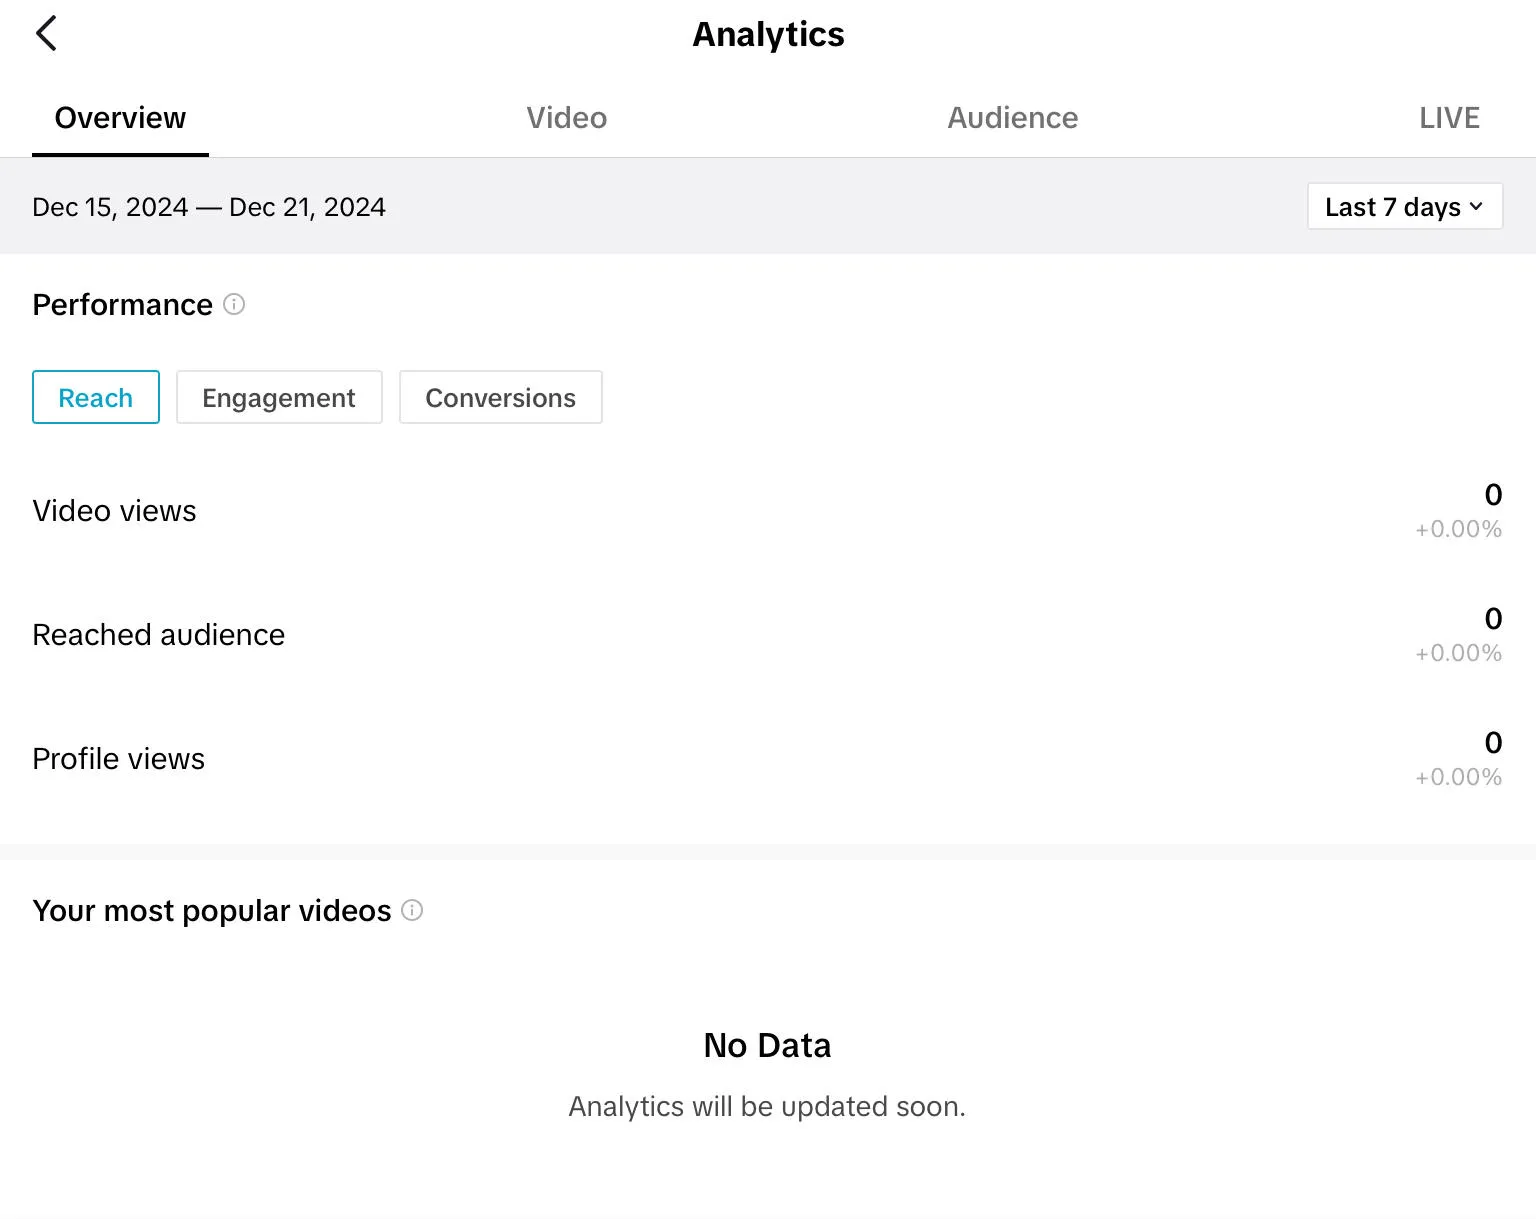Viewport: 1536px width, 1219px height.
Task: Select the LIVE tab
Action: pos(1448,118)
